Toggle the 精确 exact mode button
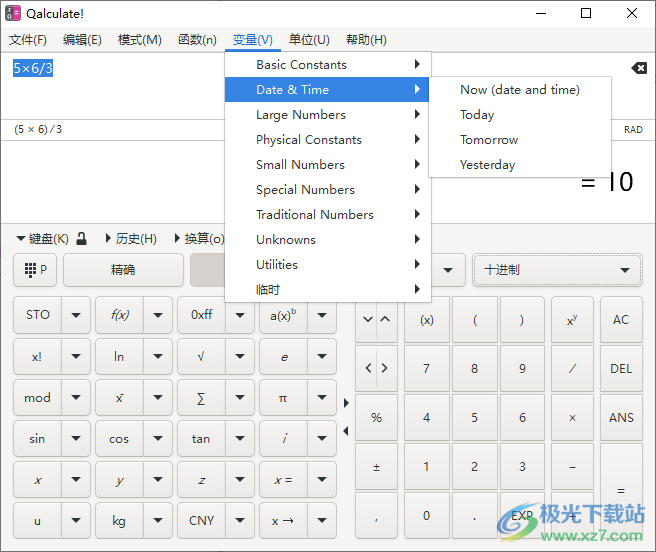The width and height of the screenshot is (656, 552). pyautogui.click(x=123, y=270)
